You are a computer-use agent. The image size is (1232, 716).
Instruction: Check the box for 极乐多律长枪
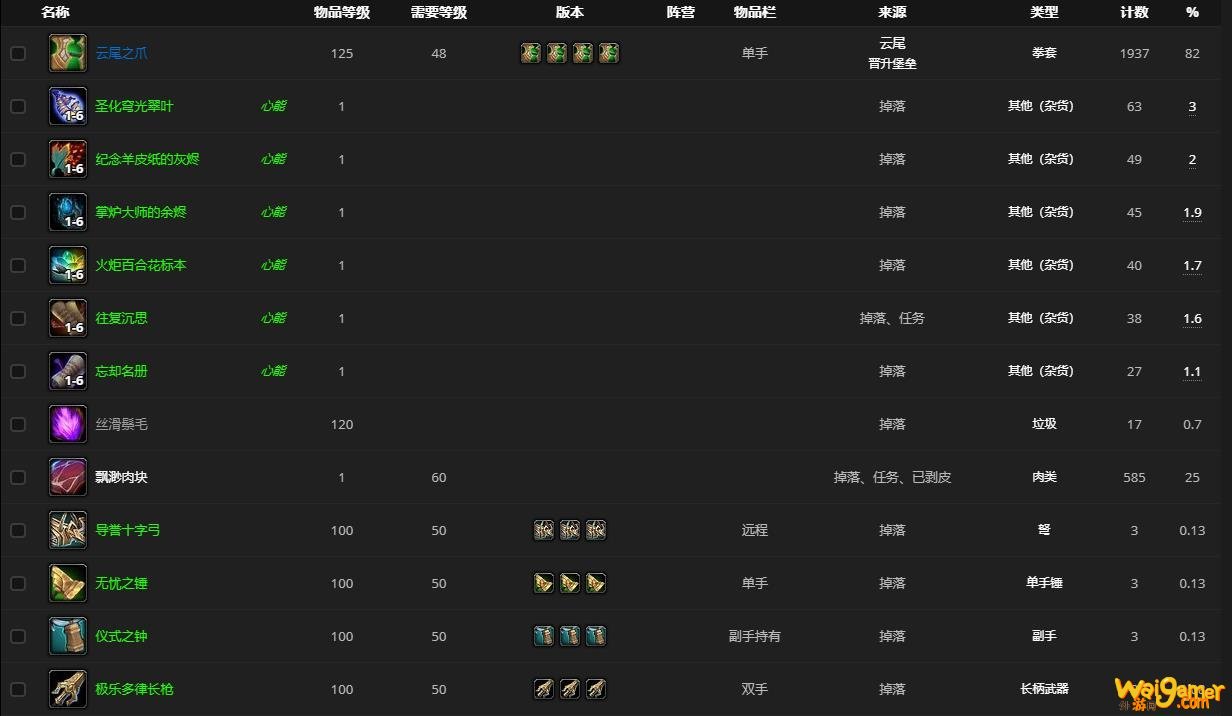(18, 689)
